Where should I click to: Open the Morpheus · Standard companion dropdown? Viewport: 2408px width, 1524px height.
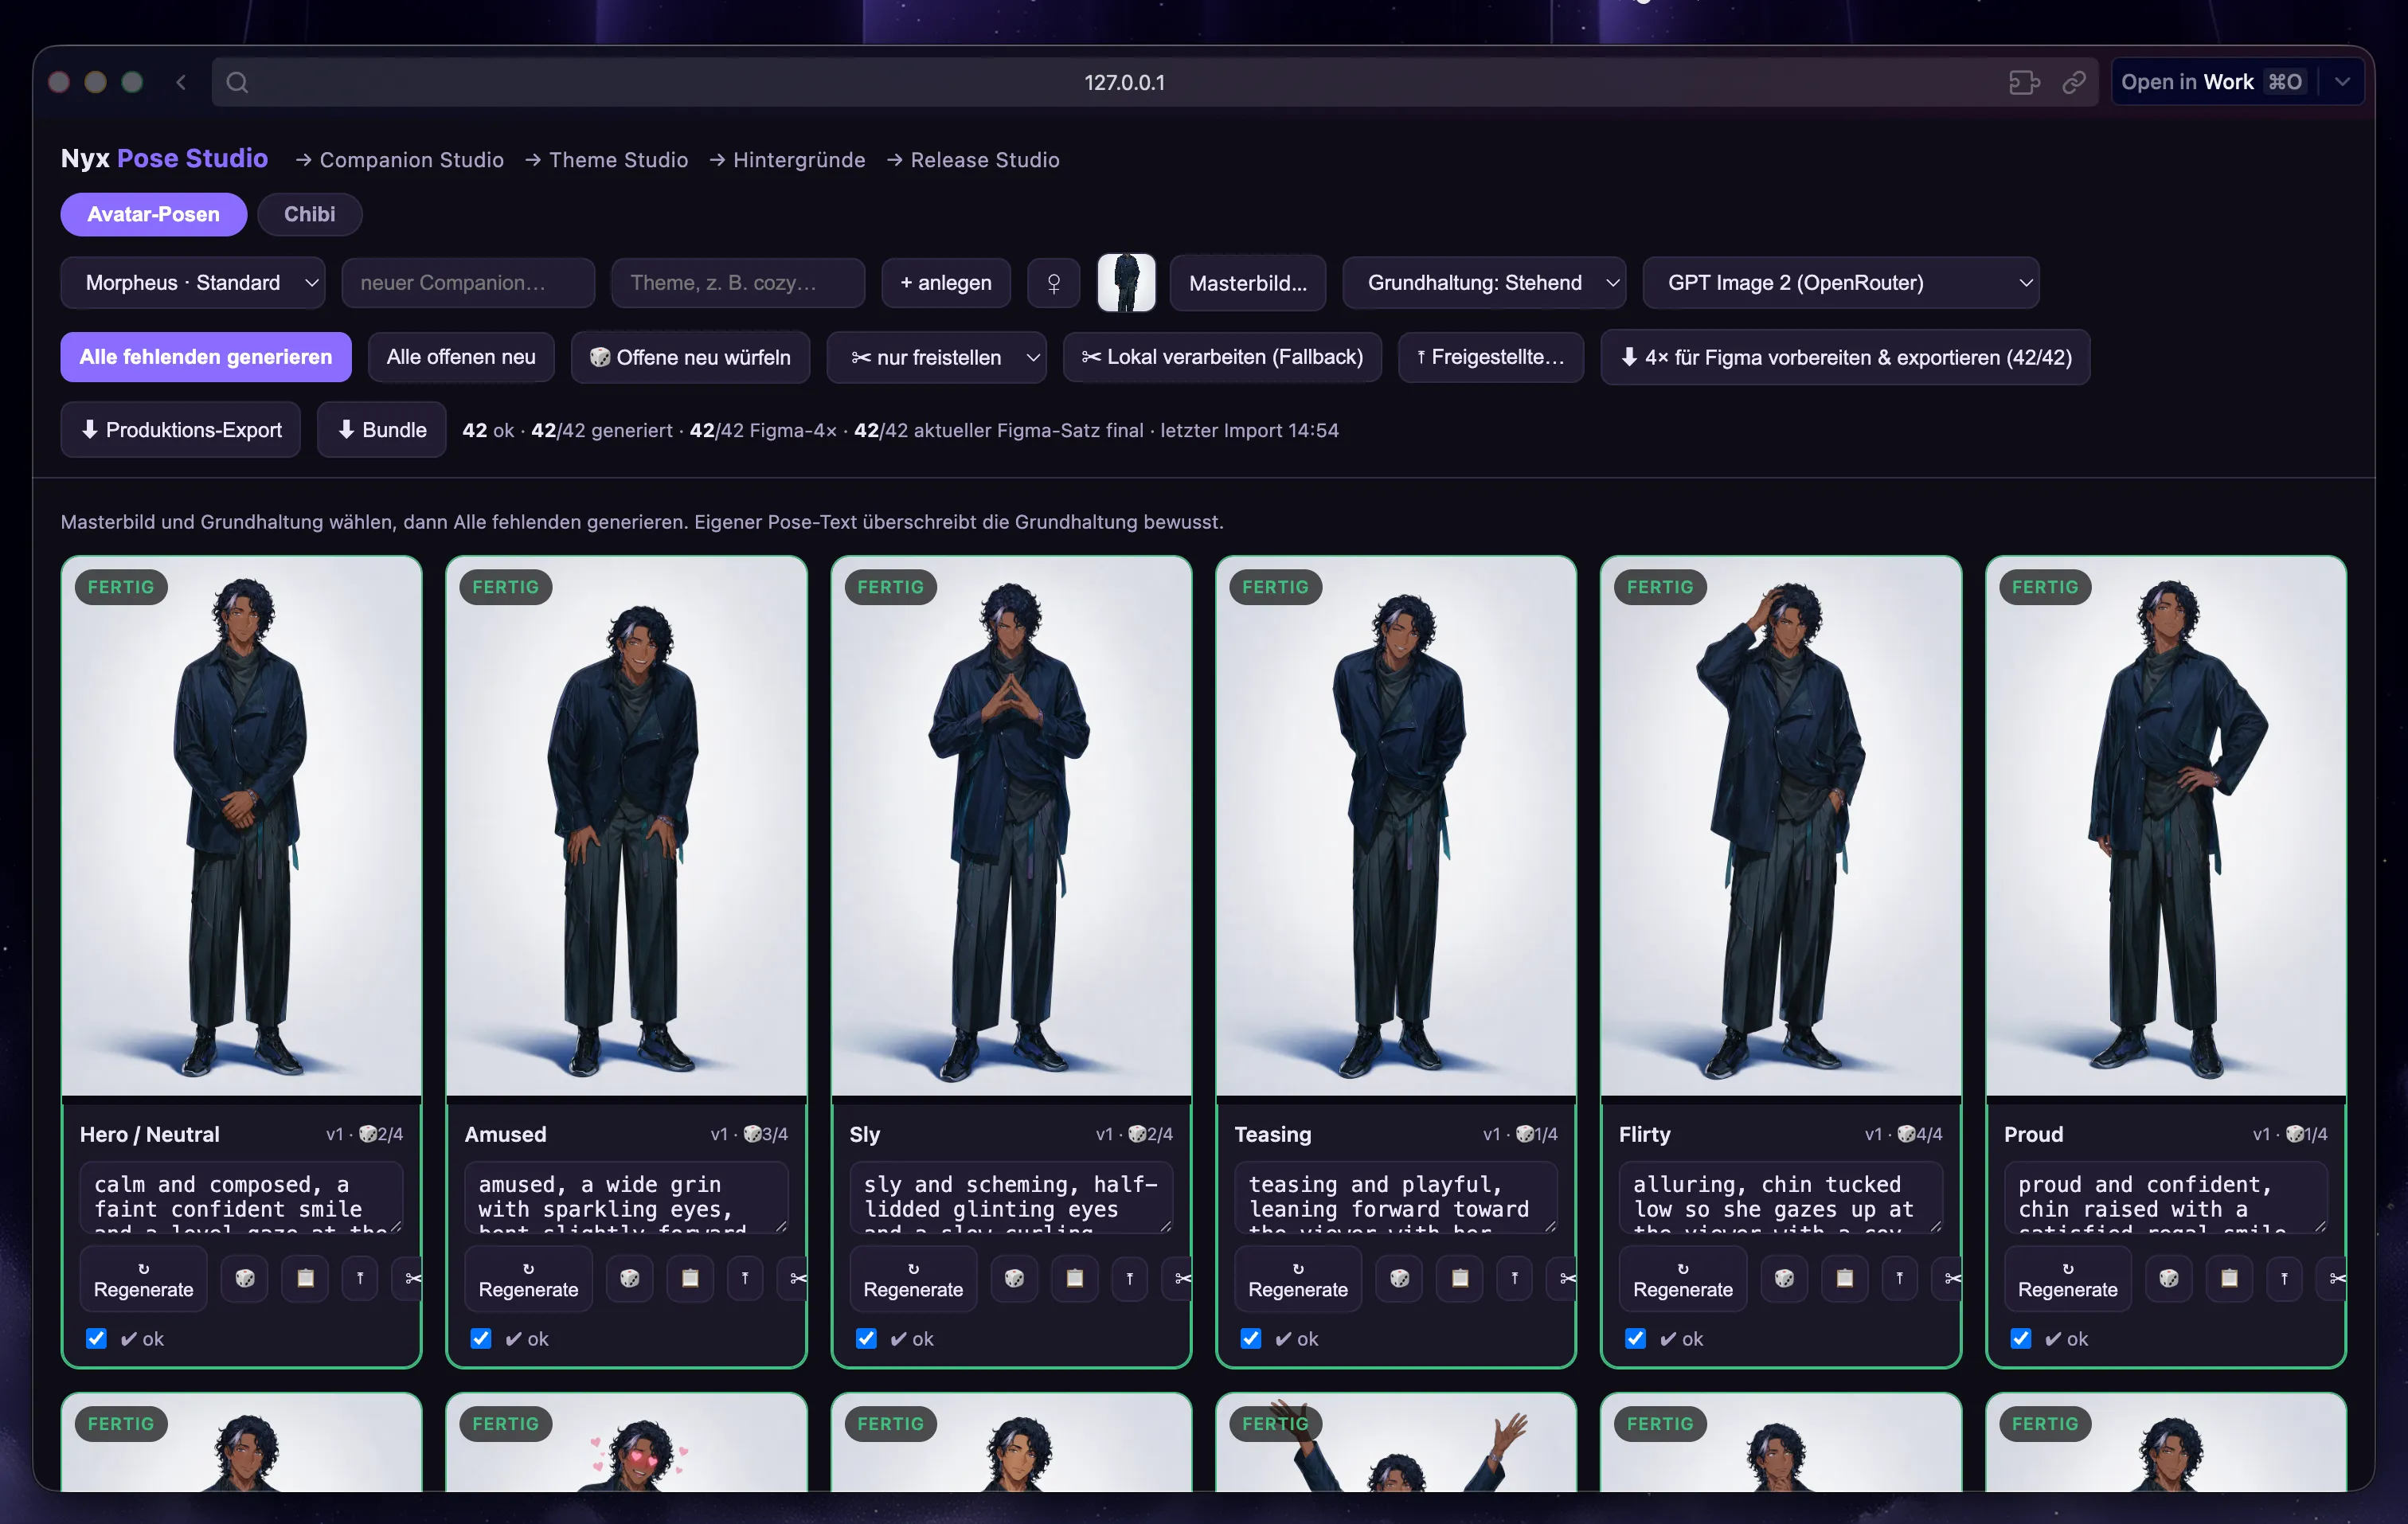tap(193, 283)
